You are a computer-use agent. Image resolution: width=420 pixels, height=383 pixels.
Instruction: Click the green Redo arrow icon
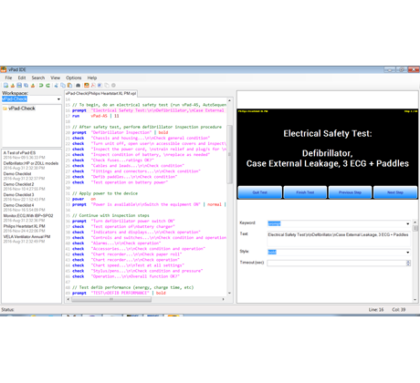pyautogui.click(x=48, y=85)
